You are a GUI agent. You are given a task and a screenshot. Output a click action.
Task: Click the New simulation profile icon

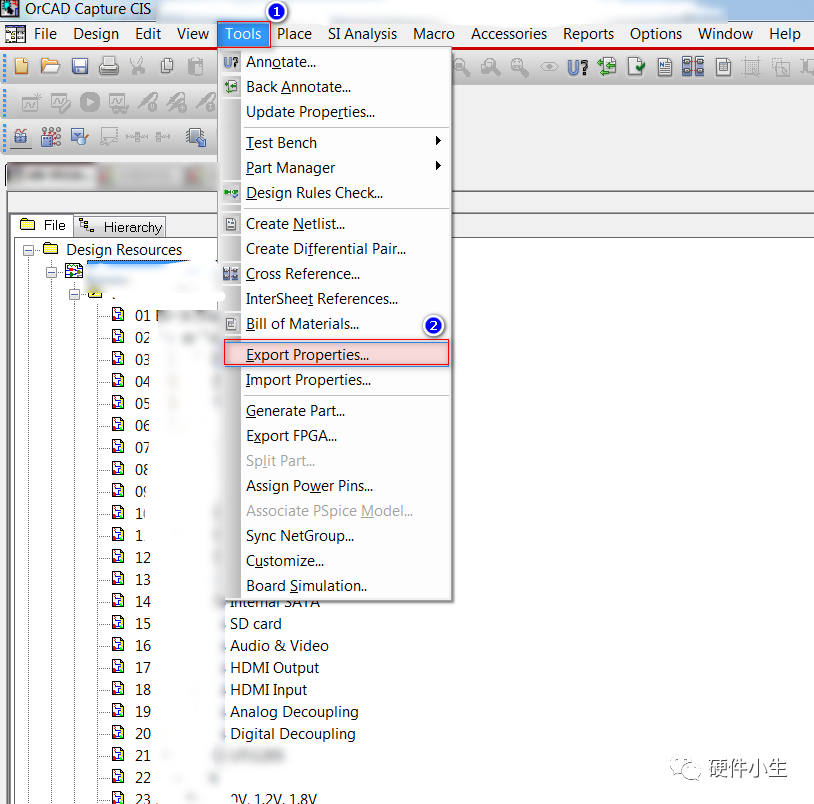click(31, 102)
